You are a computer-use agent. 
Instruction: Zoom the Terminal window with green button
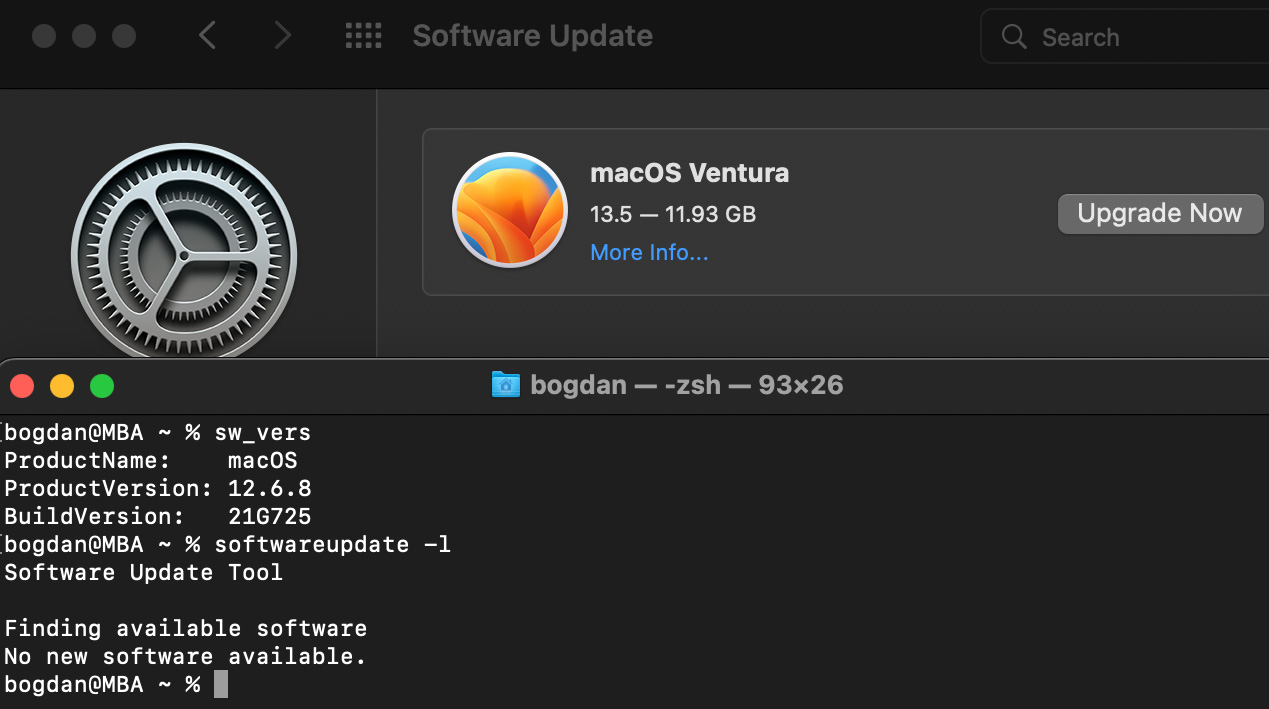tap(102, 386)
